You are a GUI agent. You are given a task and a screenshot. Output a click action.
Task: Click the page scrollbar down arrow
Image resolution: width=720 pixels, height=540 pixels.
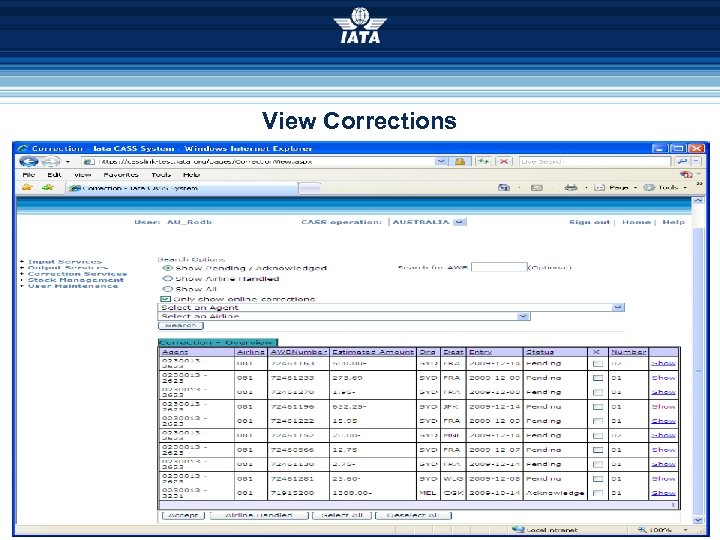pos(698,520)
